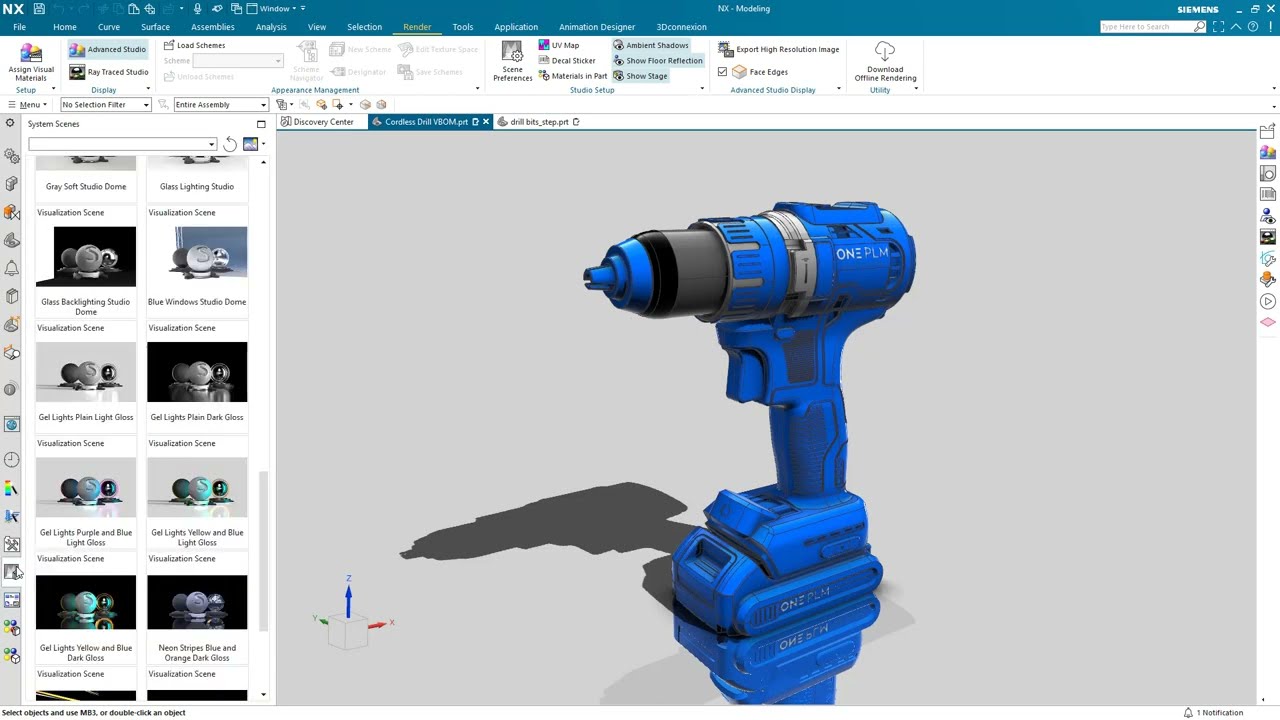Switch to Ray Traced Studio
1280x720 pixels.
109,72
